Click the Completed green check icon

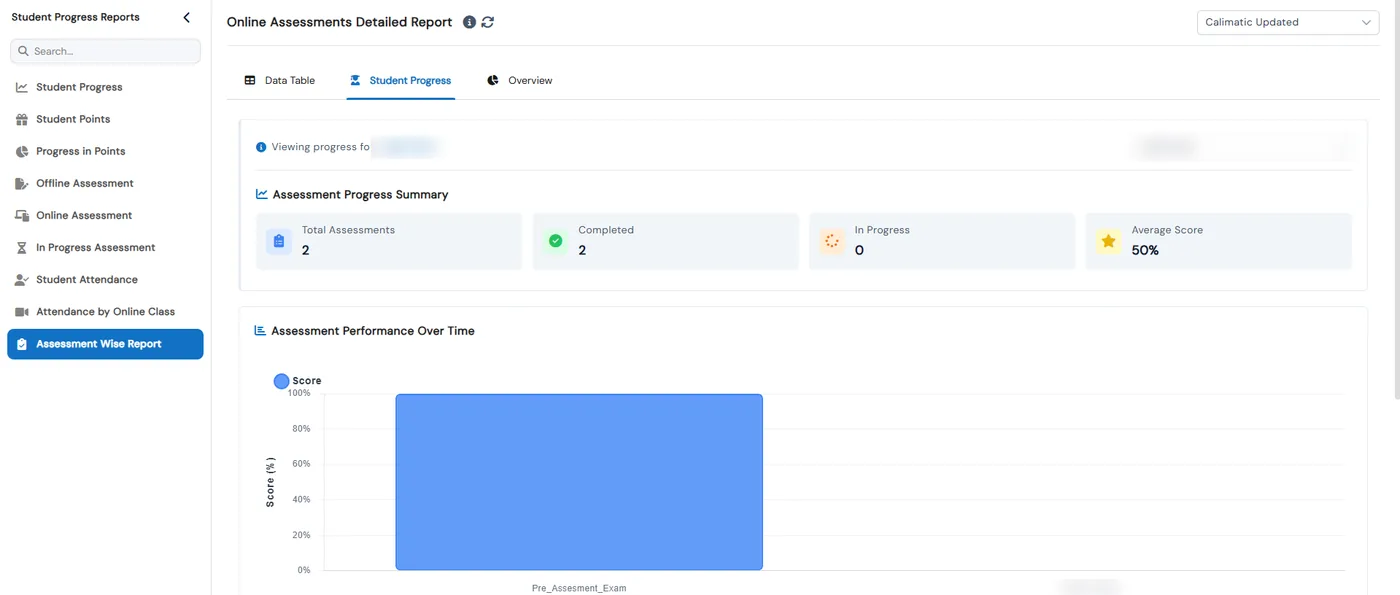coord(555,241)
